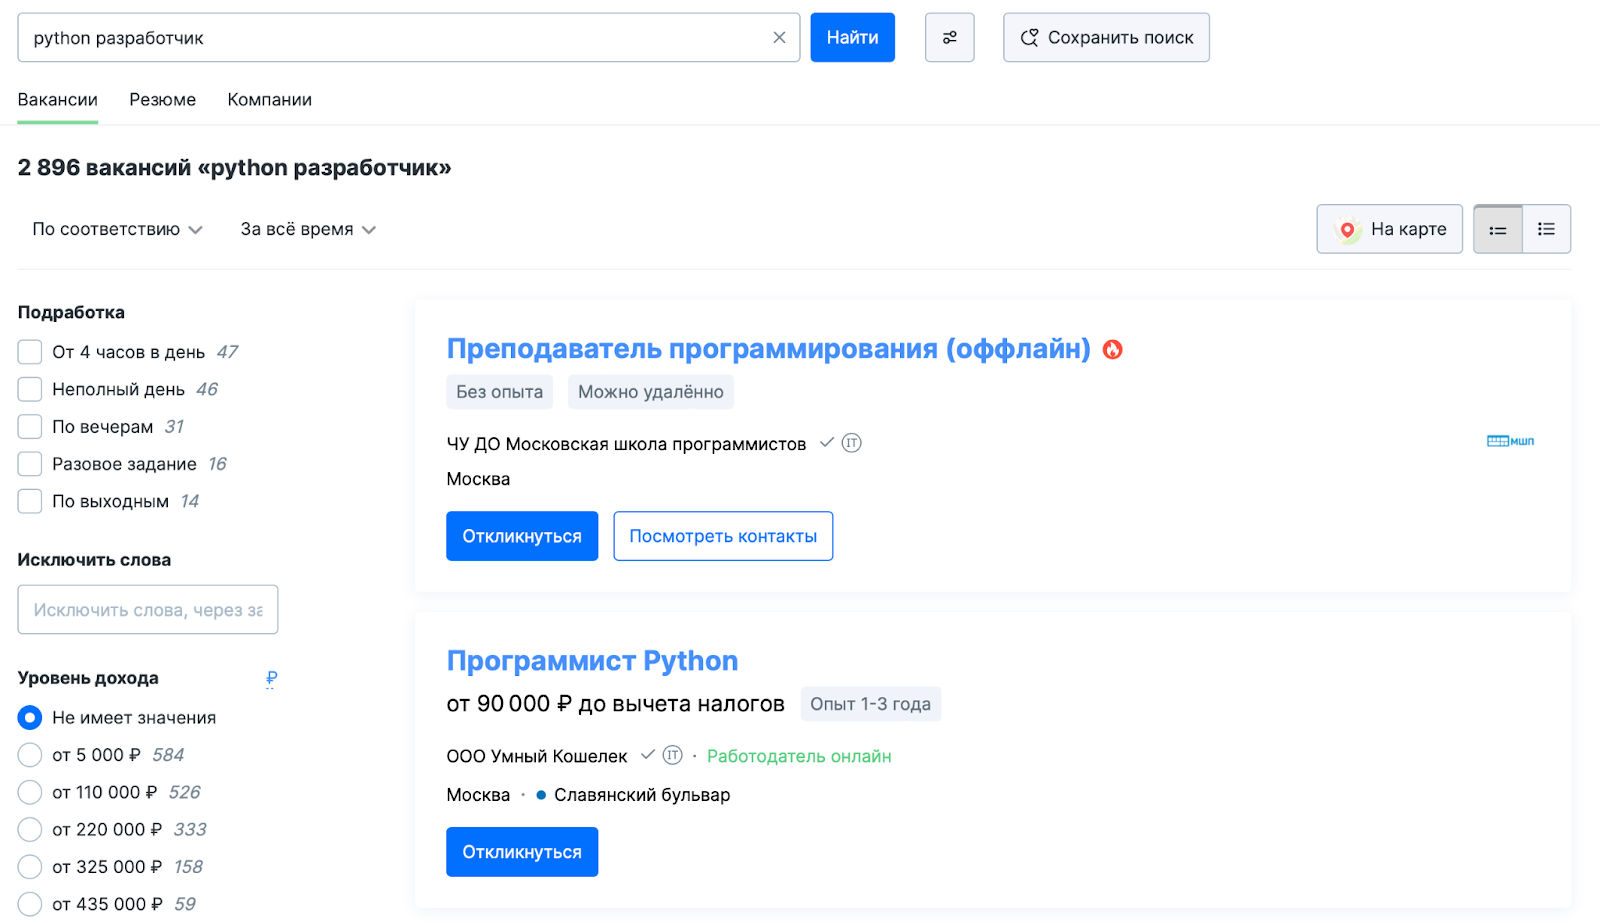Screen dimensions: 1600x923
Task: Open the По соответствию sorting dropdown
Action: click(116, 228)
